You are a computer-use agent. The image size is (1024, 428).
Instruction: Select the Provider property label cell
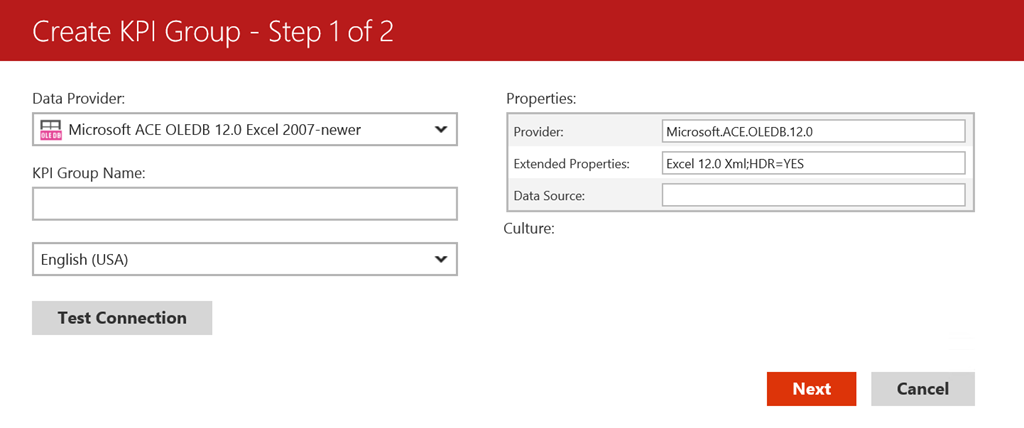[582, 132]
